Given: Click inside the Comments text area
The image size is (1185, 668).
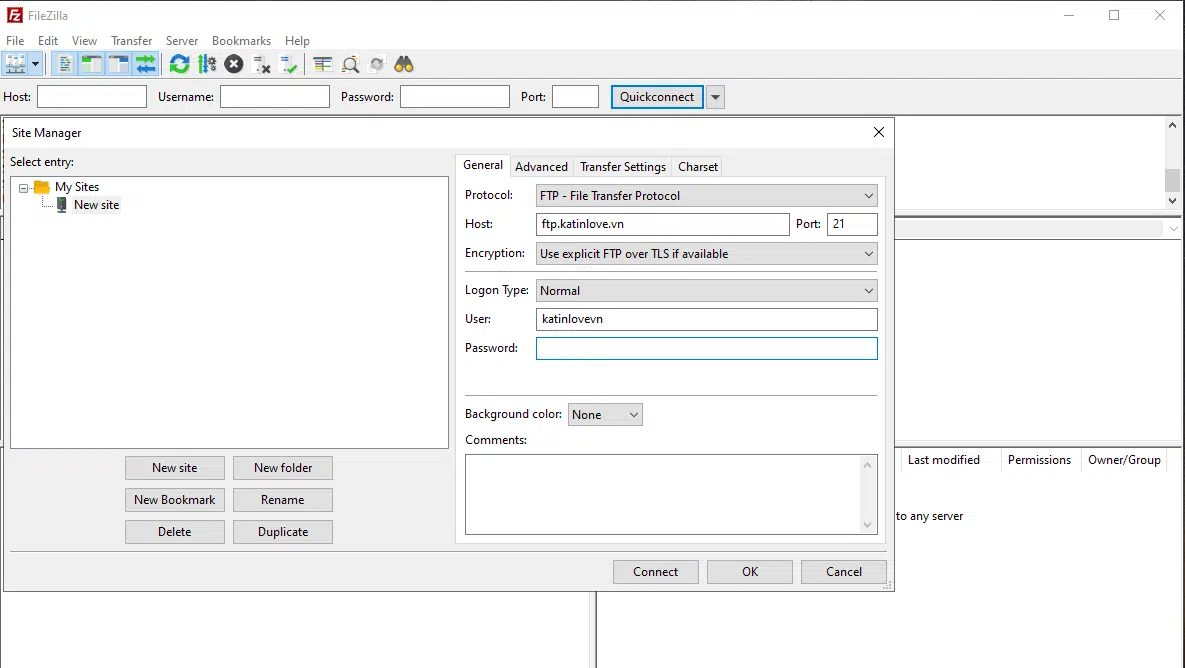Looking at the screenshot, I should tap(671, 494).
